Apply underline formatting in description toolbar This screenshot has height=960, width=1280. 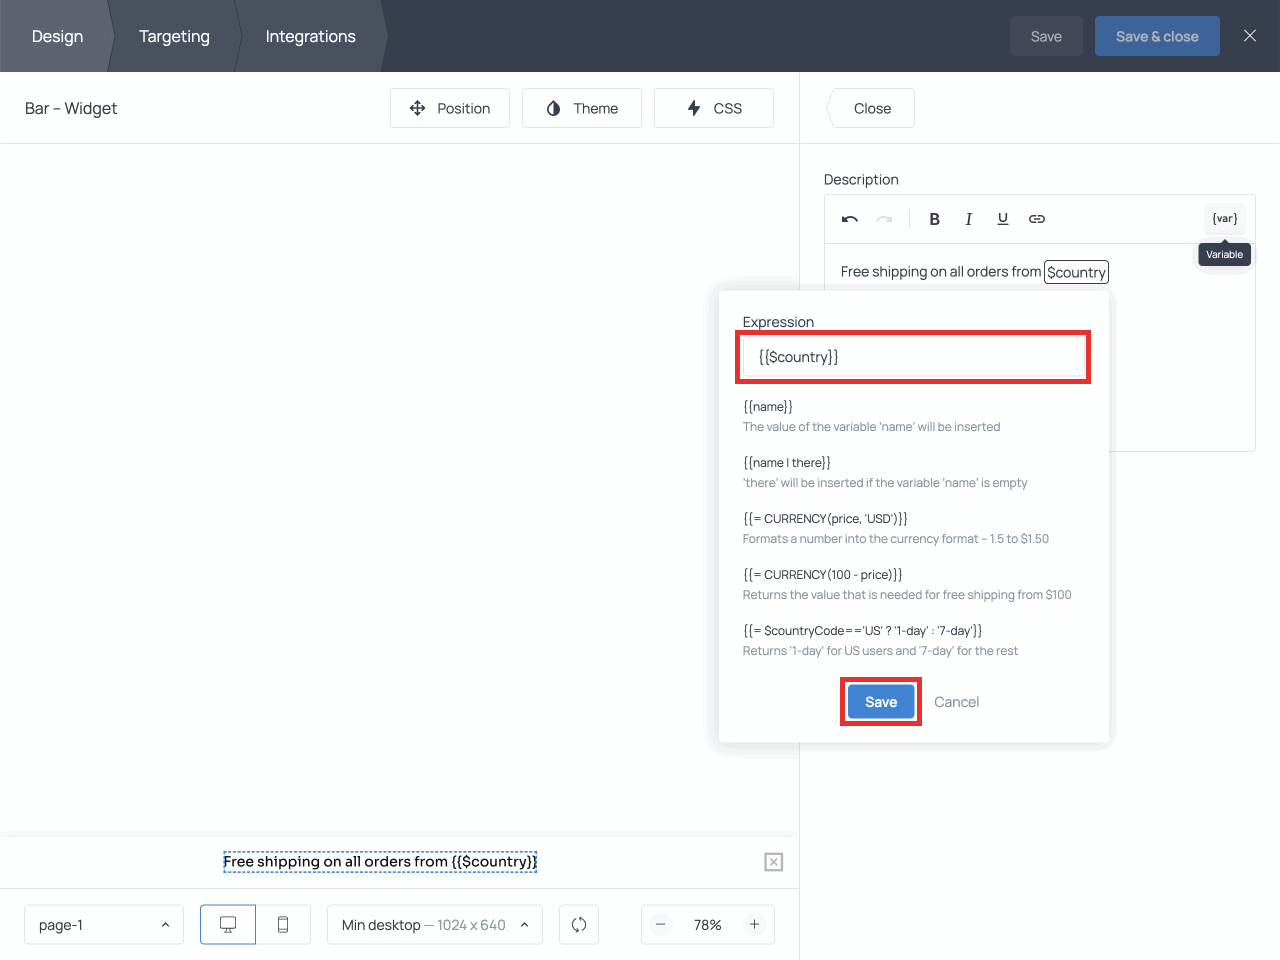(x=1002, y=219)
